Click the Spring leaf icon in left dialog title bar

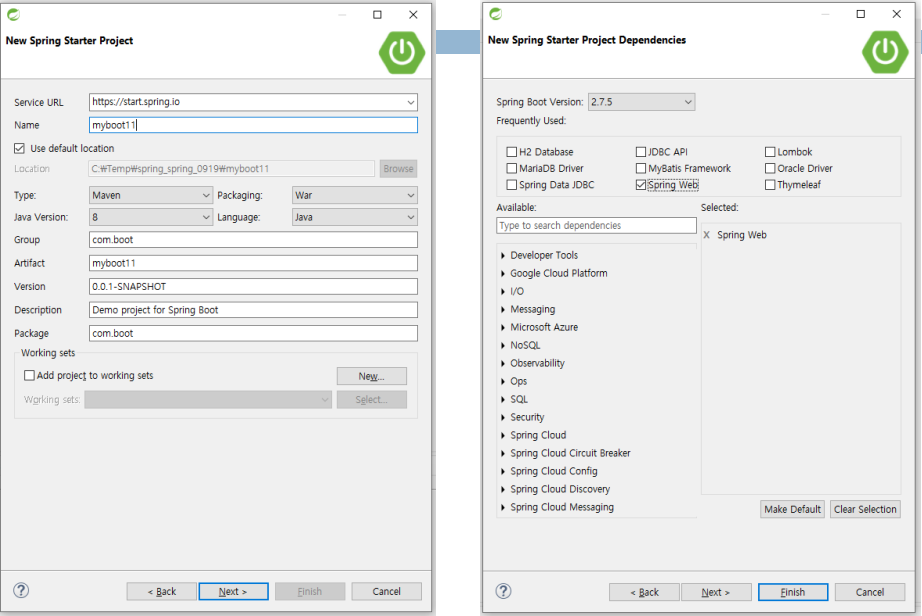(x=13, y=15)
